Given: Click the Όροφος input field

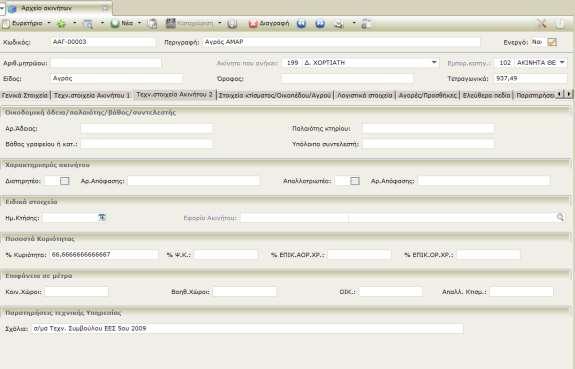Looking at the screenshot, I should tap(347, 78).
